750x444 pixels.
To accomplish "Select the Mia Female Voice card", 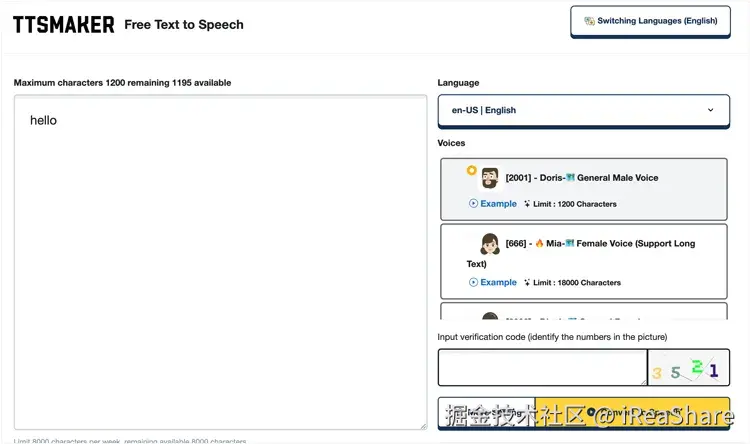I will [x=584, y=261].
